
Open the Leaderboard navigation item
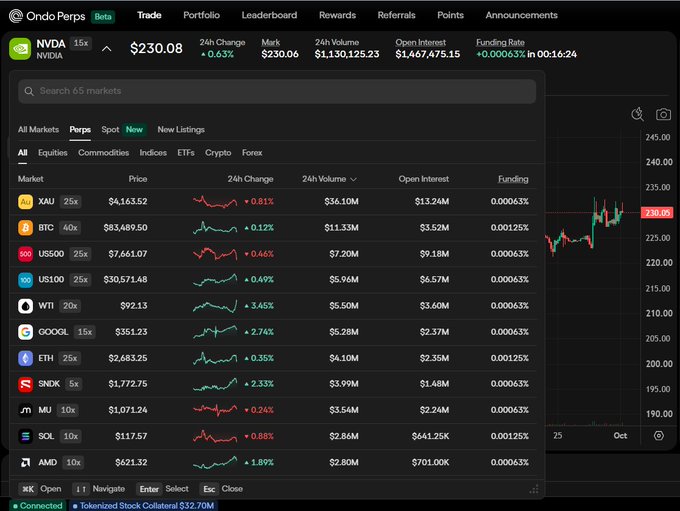click(x=269, y=15)
